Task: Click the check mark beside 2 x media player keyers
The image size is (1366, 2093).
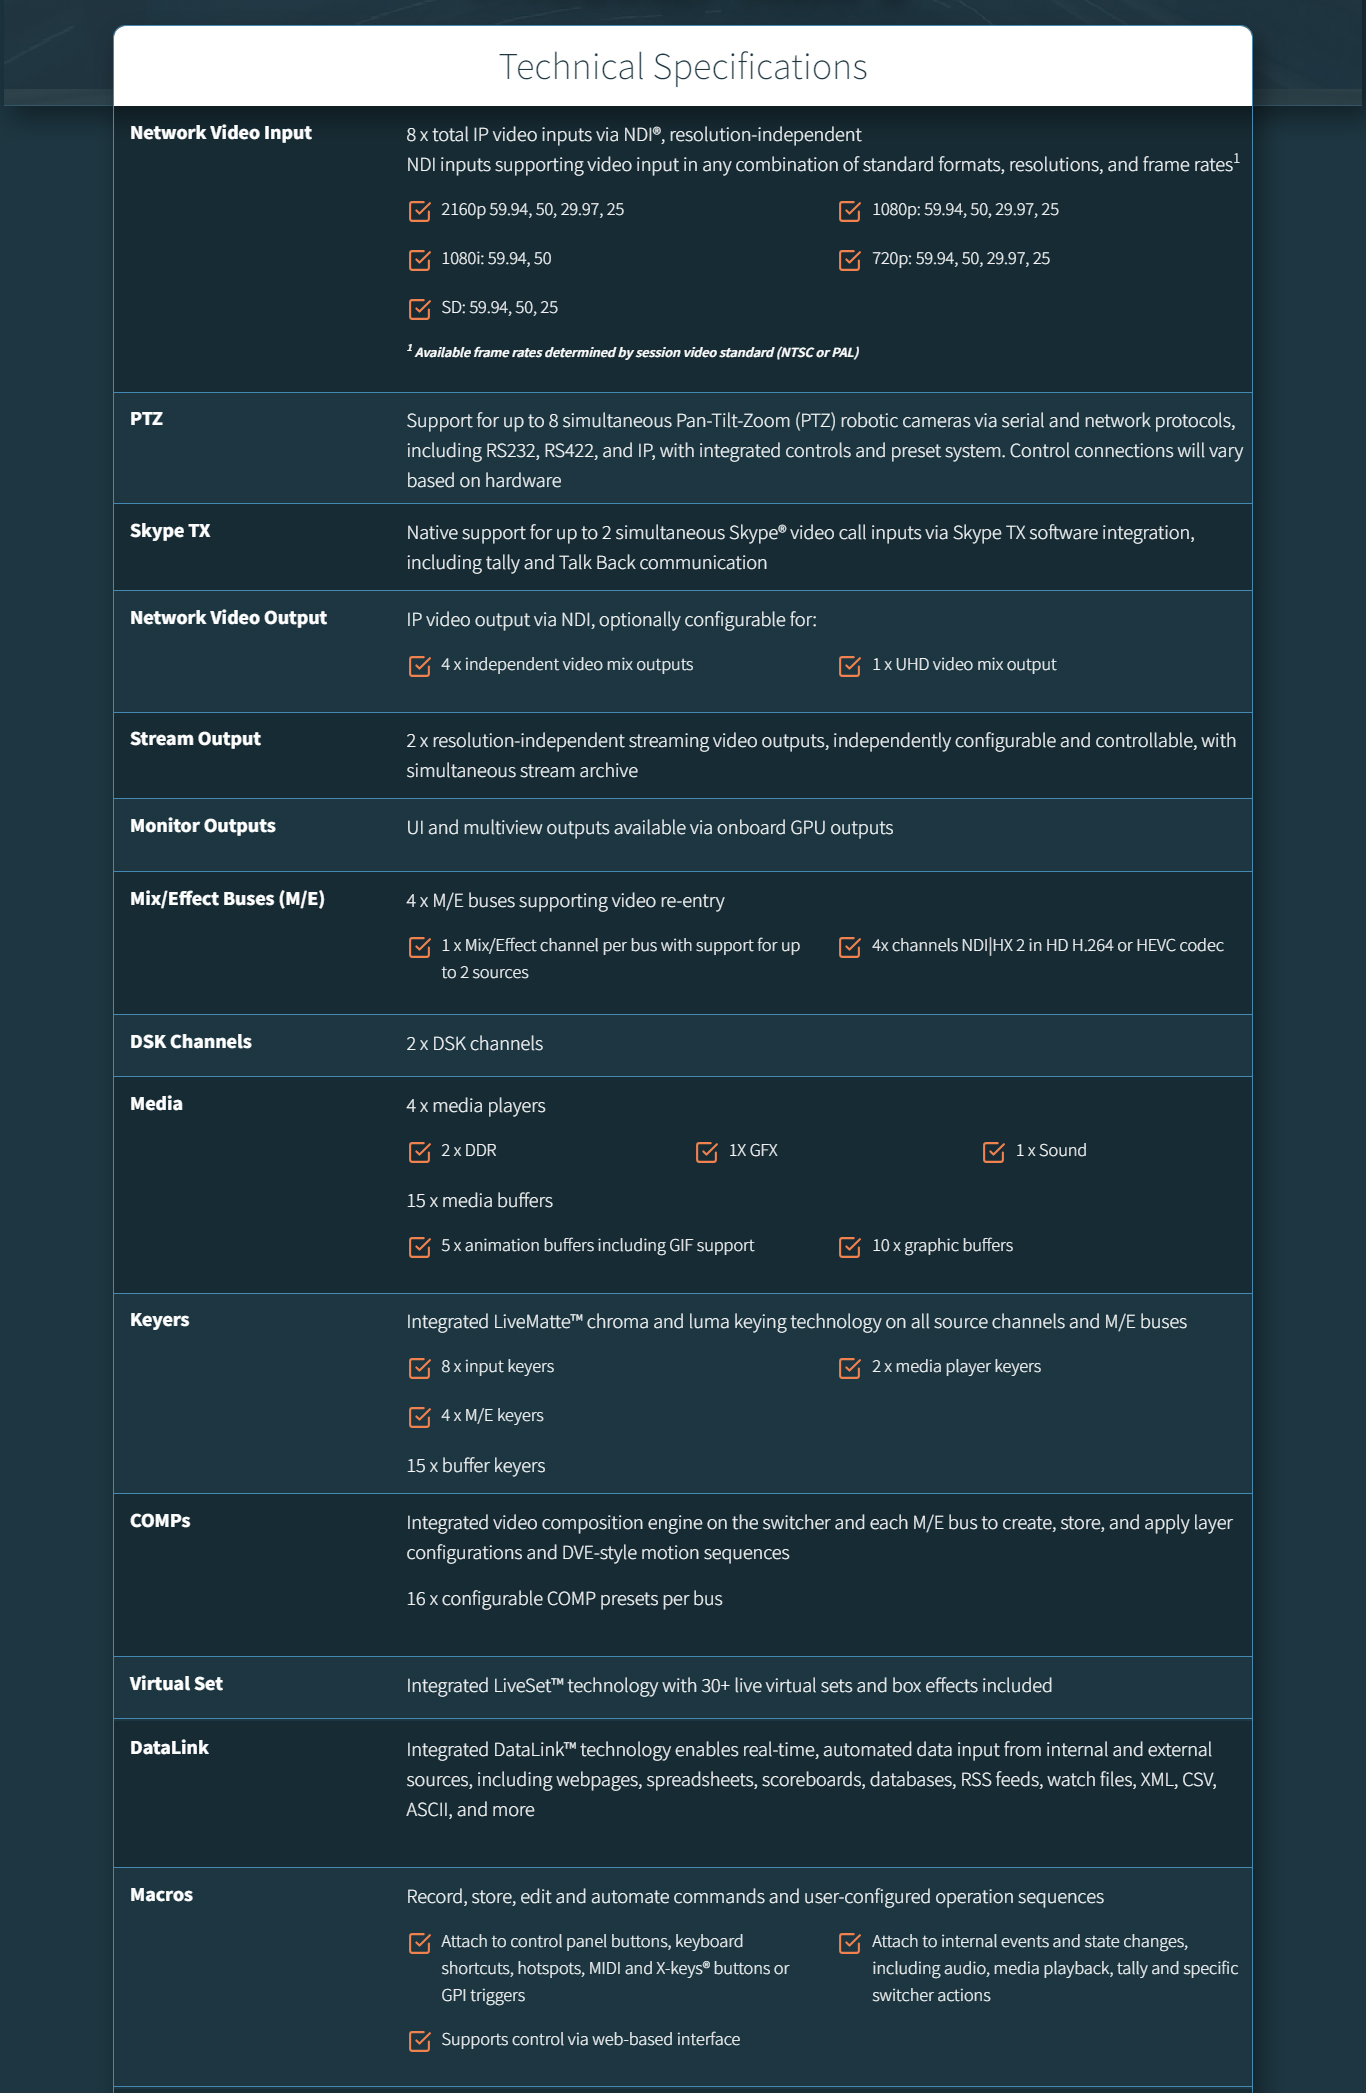Action: (850, 1368)
